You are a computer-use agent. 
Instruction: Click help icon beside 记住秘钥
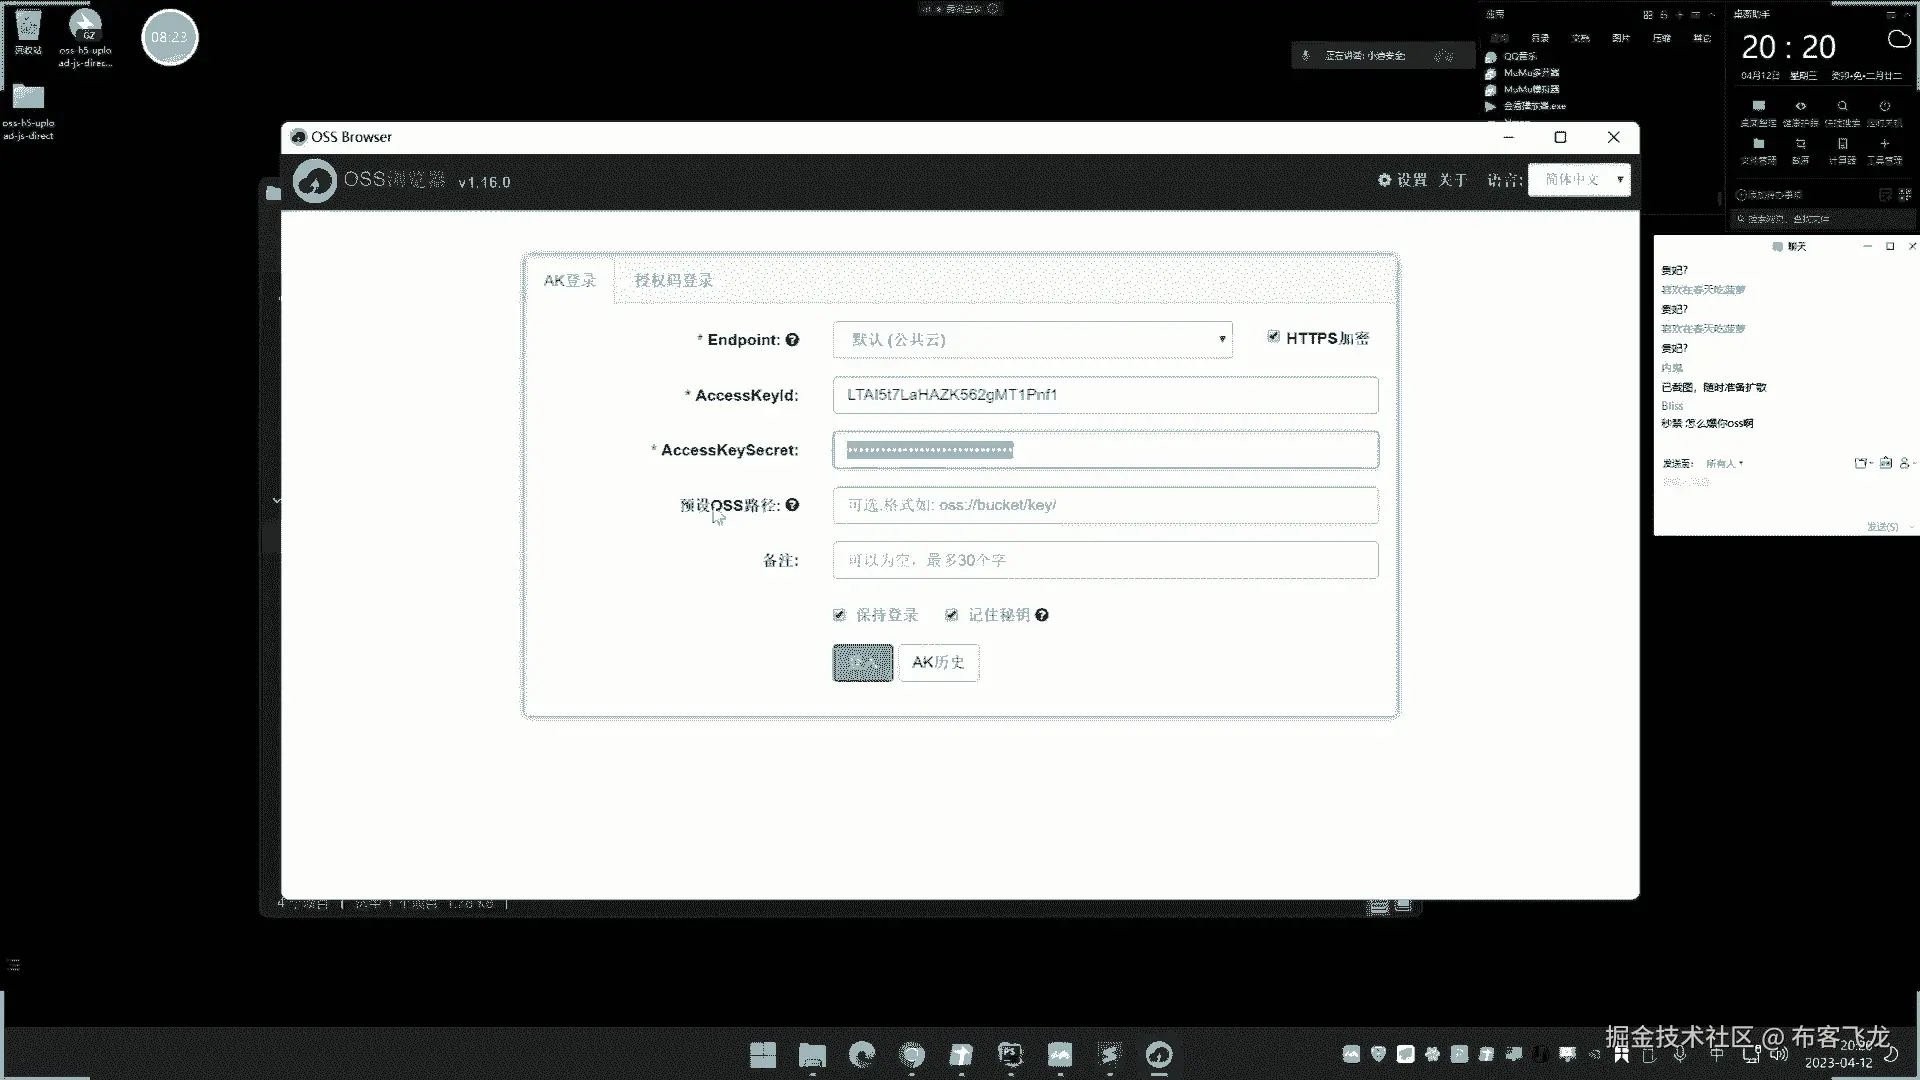click(1042, 615)
